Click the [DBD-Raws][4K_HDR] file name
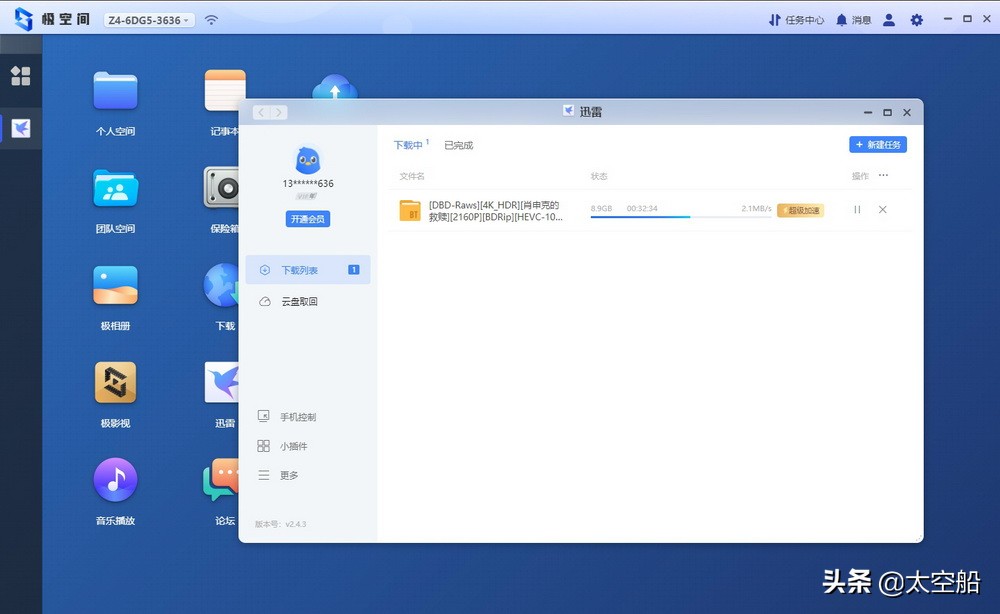The width and height of the screenshot is (1000, 614). 496,210
